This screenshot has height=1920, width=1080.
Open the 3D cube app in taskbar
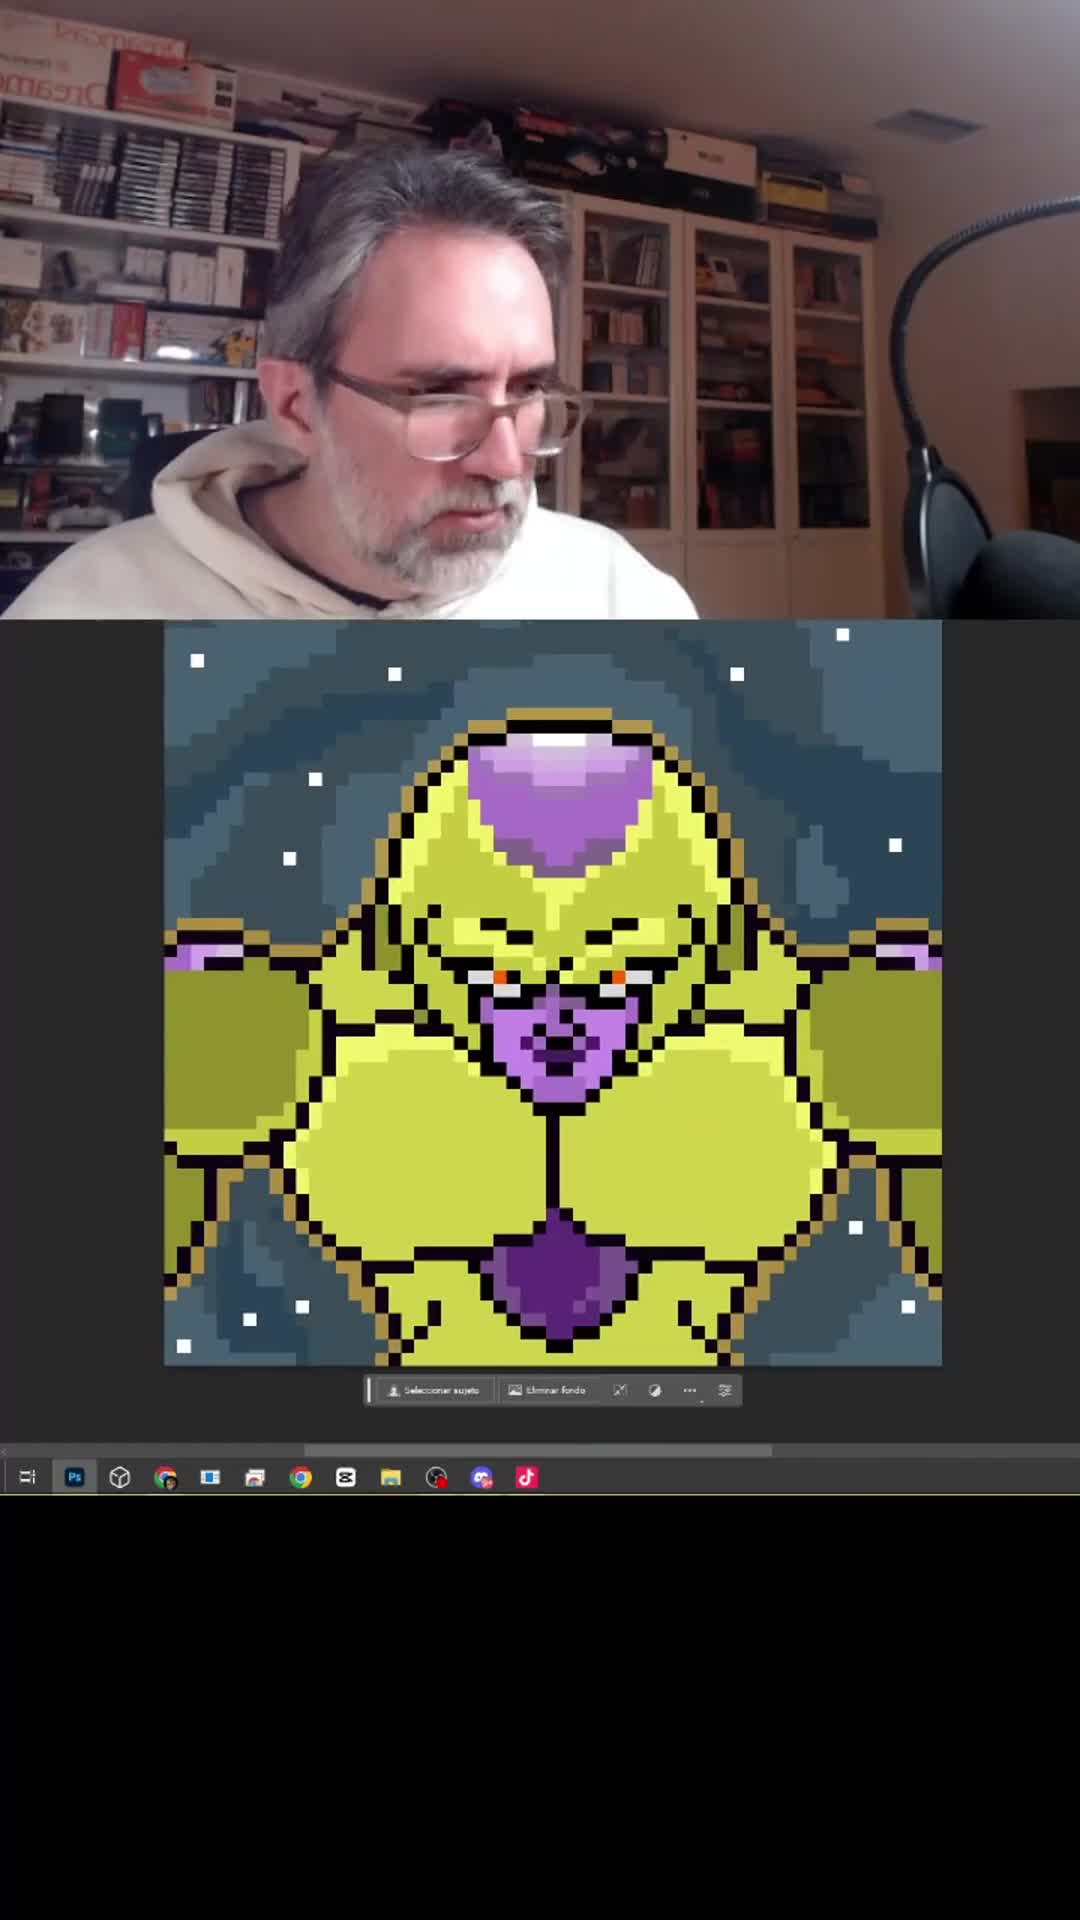120,1477
